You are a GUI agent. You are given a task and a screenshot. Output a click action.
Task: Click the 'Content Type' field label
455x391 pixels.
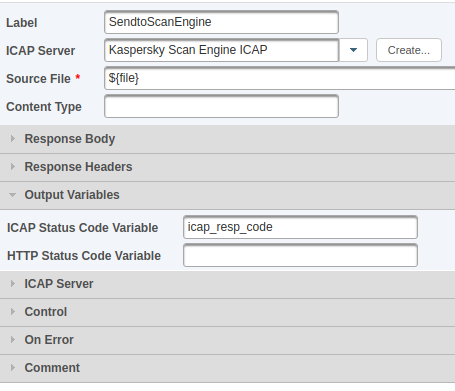[x=44, y=107]
